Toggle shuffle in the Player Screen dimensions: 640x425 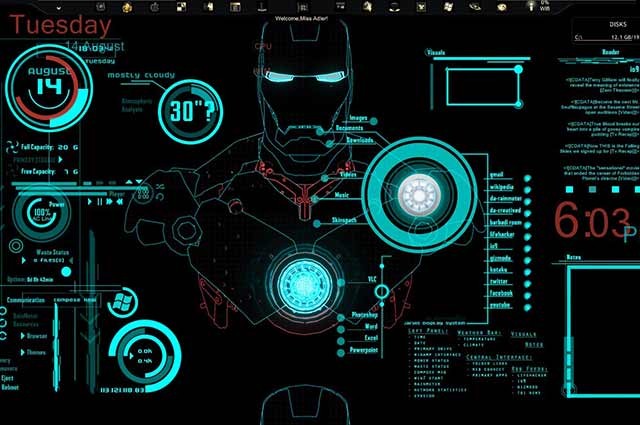click(160, 187)
